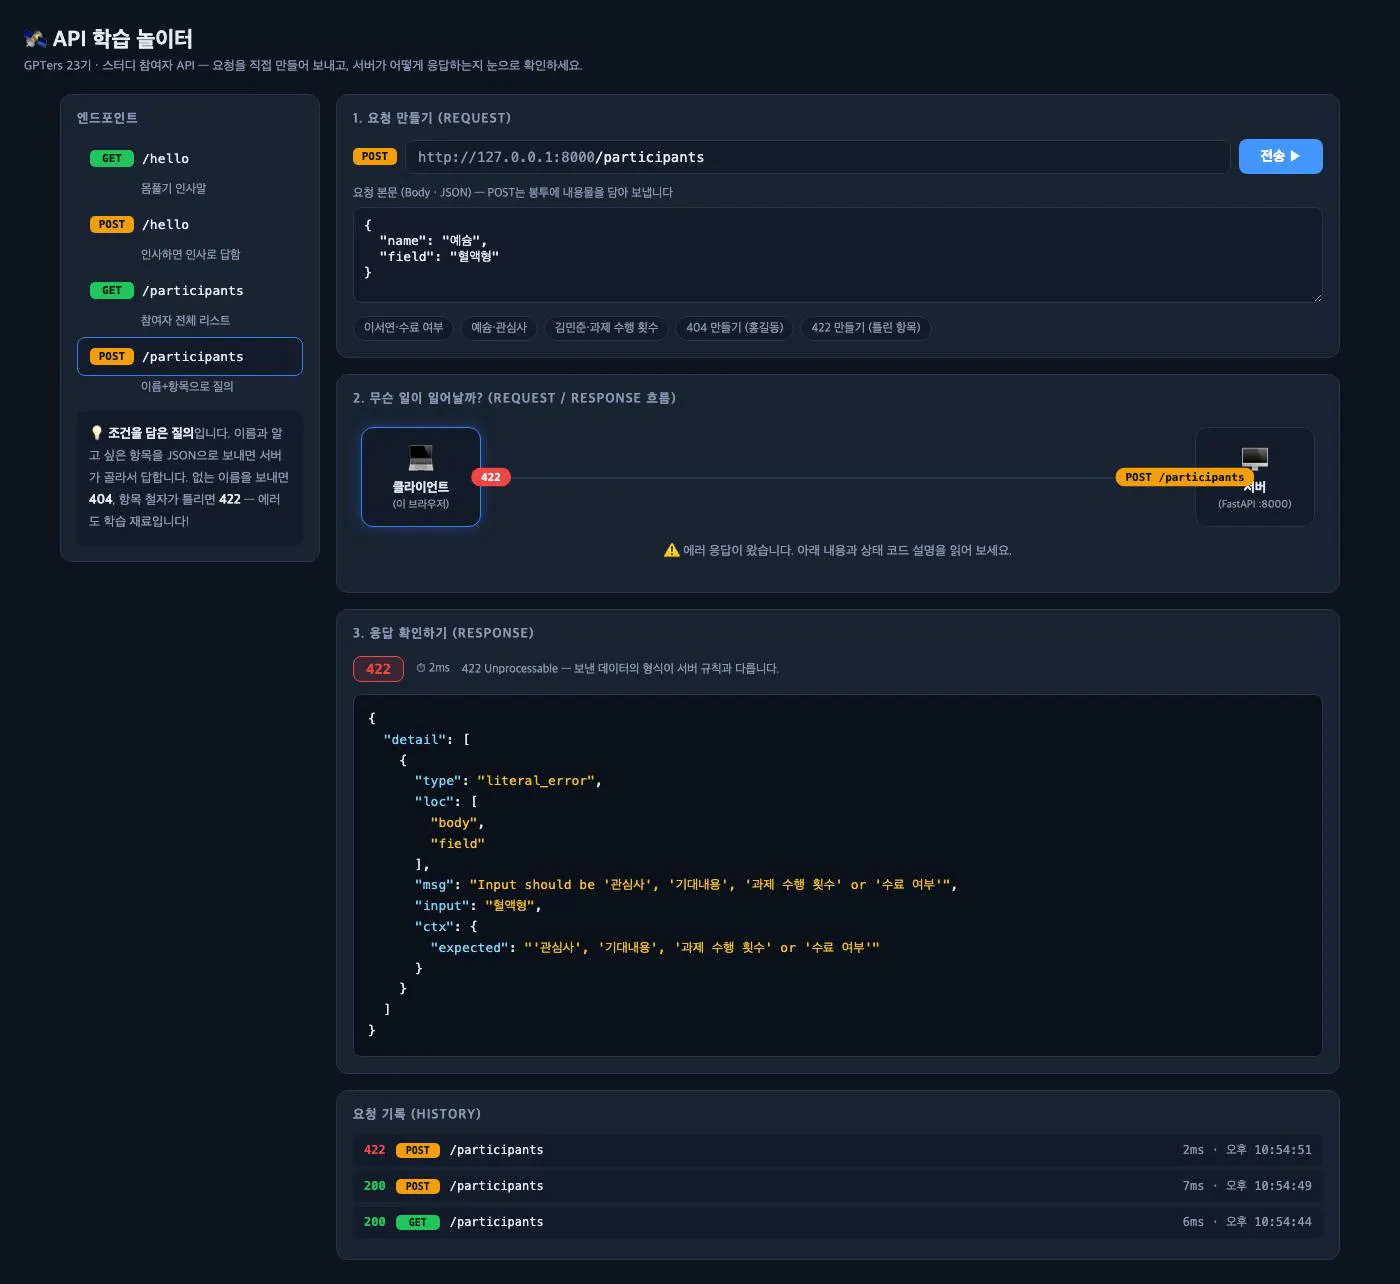Screen dimensions: 1400x1284
Task: Click the light bulb icon in the tip box
Action: pos(97,433)
